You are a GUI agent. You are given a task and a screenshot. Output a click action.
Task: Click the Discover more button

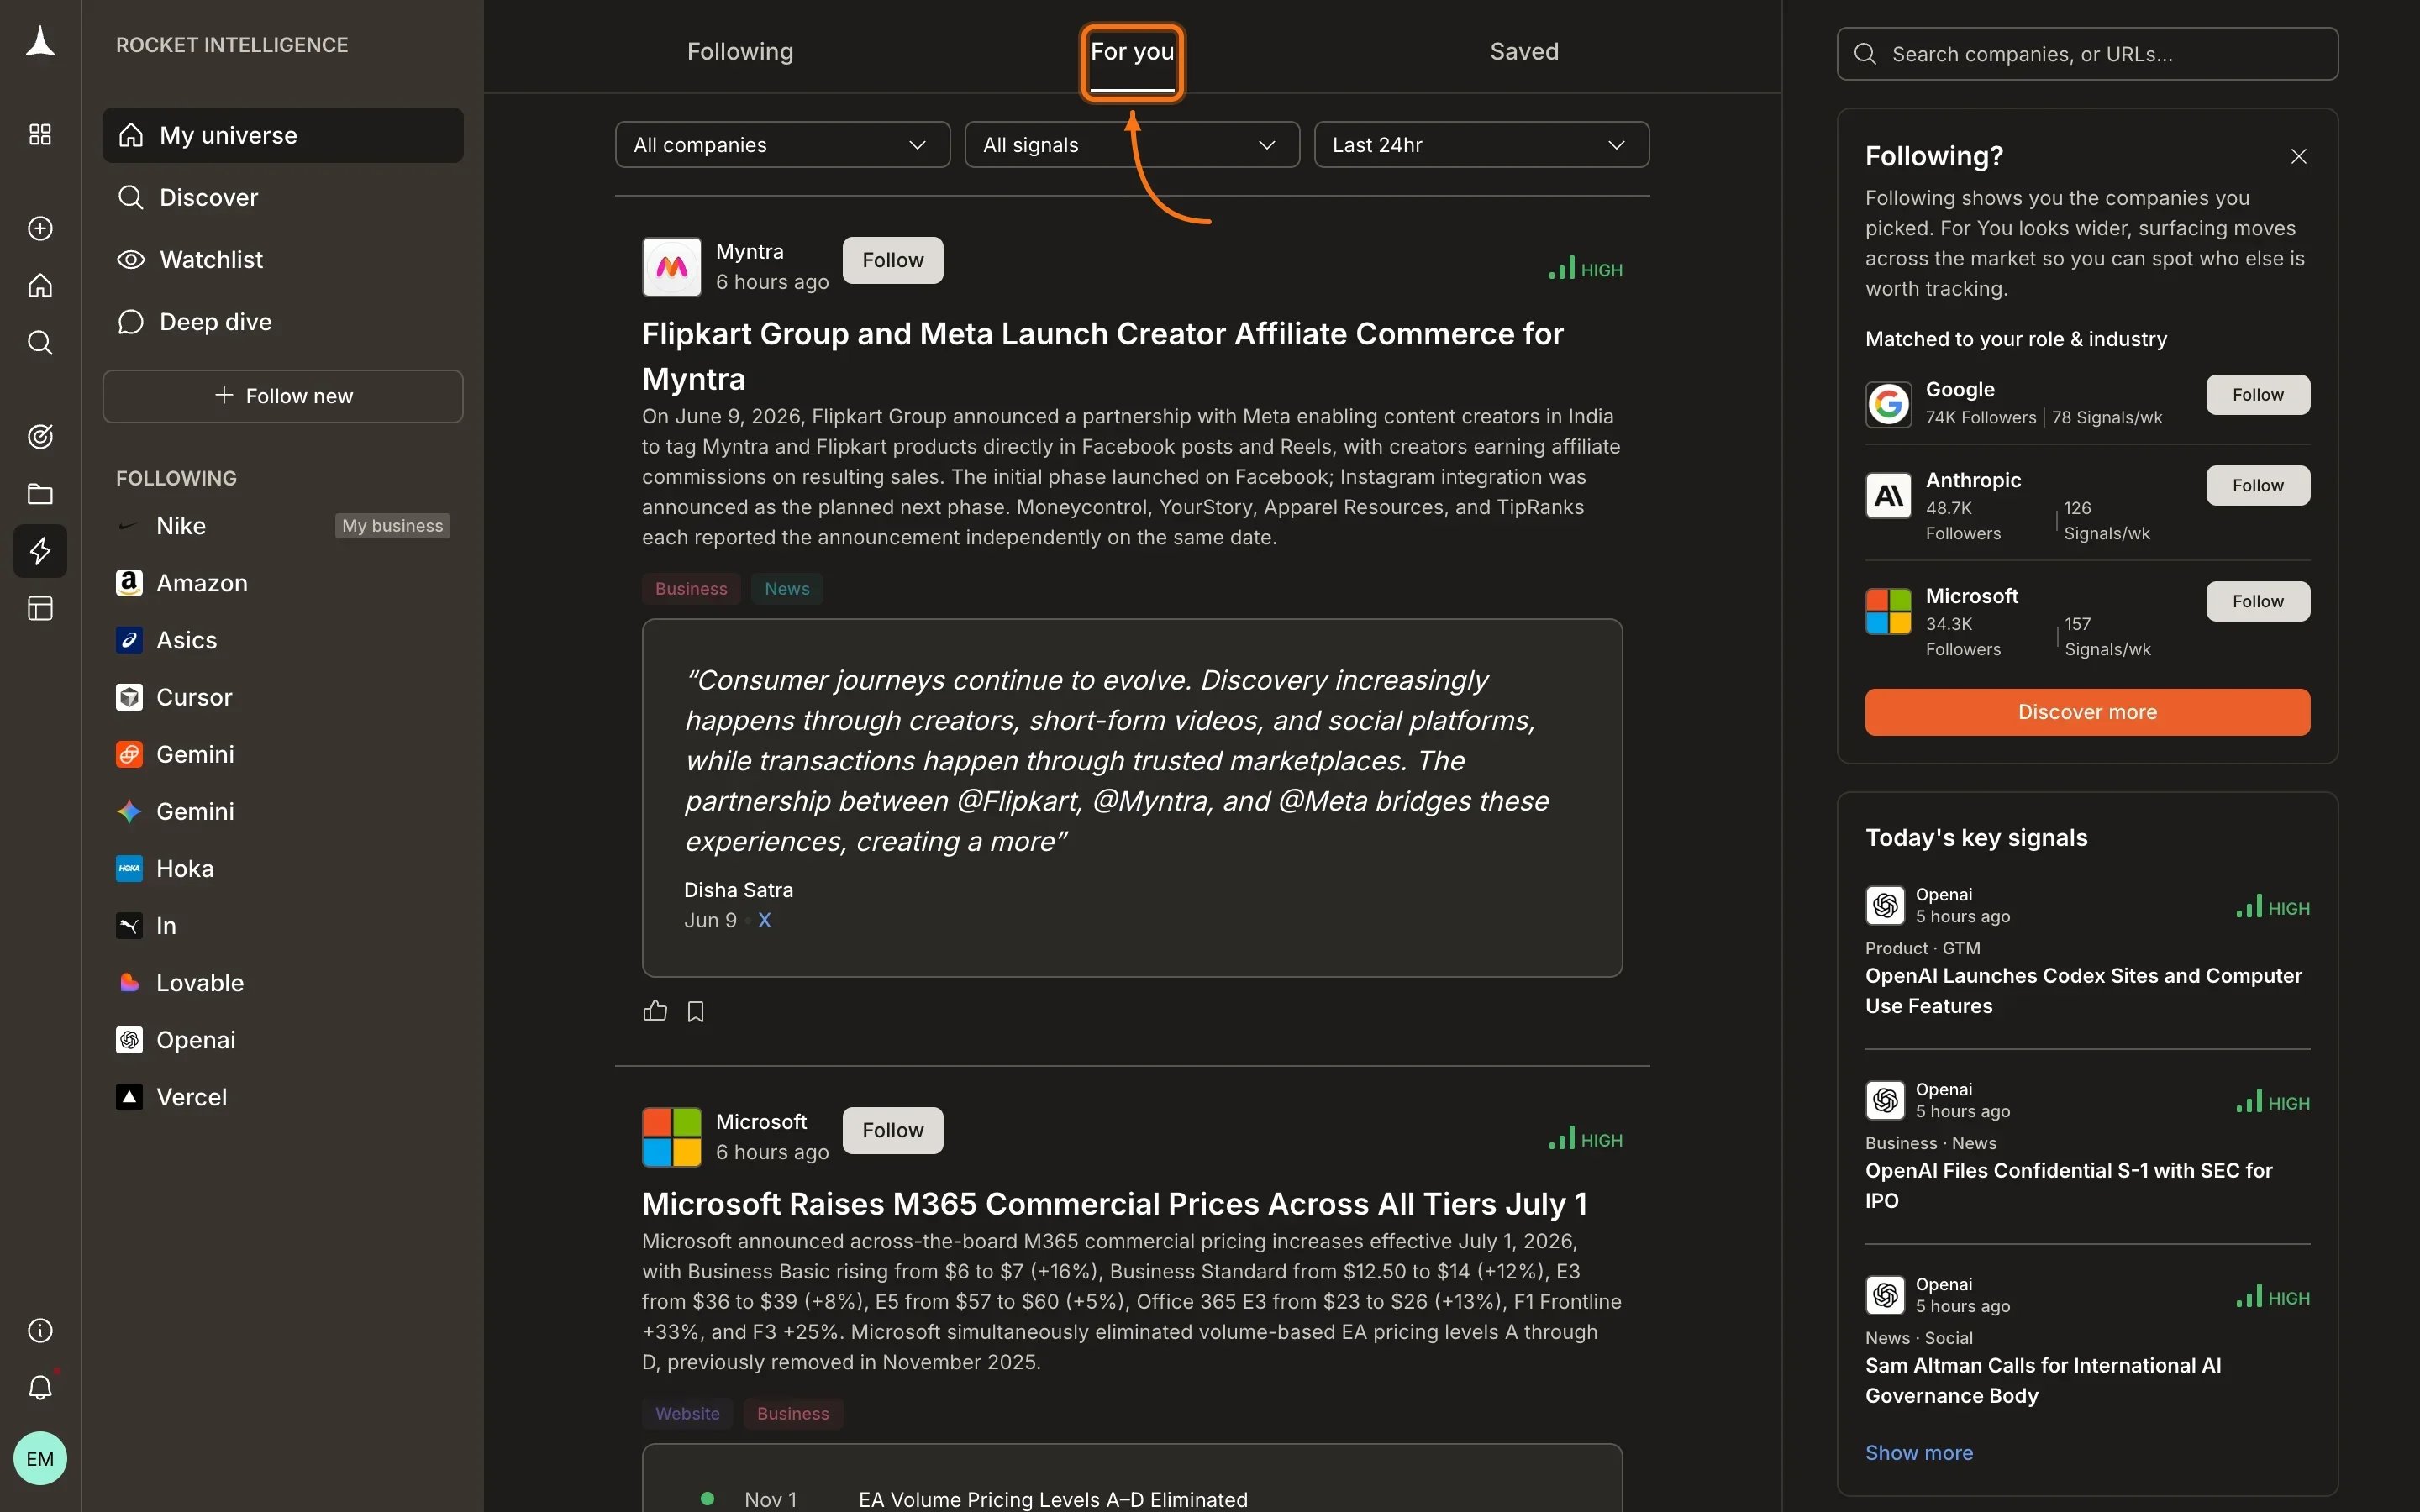coord(2087,712)
